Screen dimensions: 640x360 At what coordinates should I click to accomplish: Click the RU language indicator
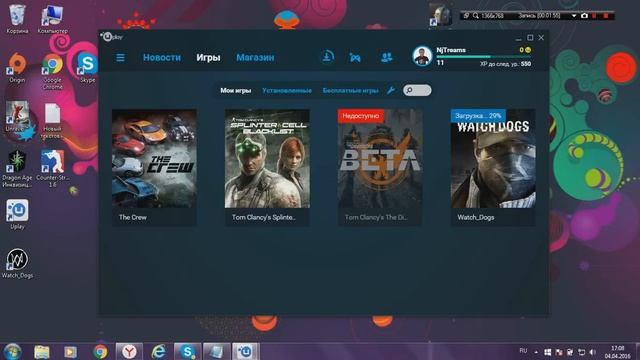point(523,351)
